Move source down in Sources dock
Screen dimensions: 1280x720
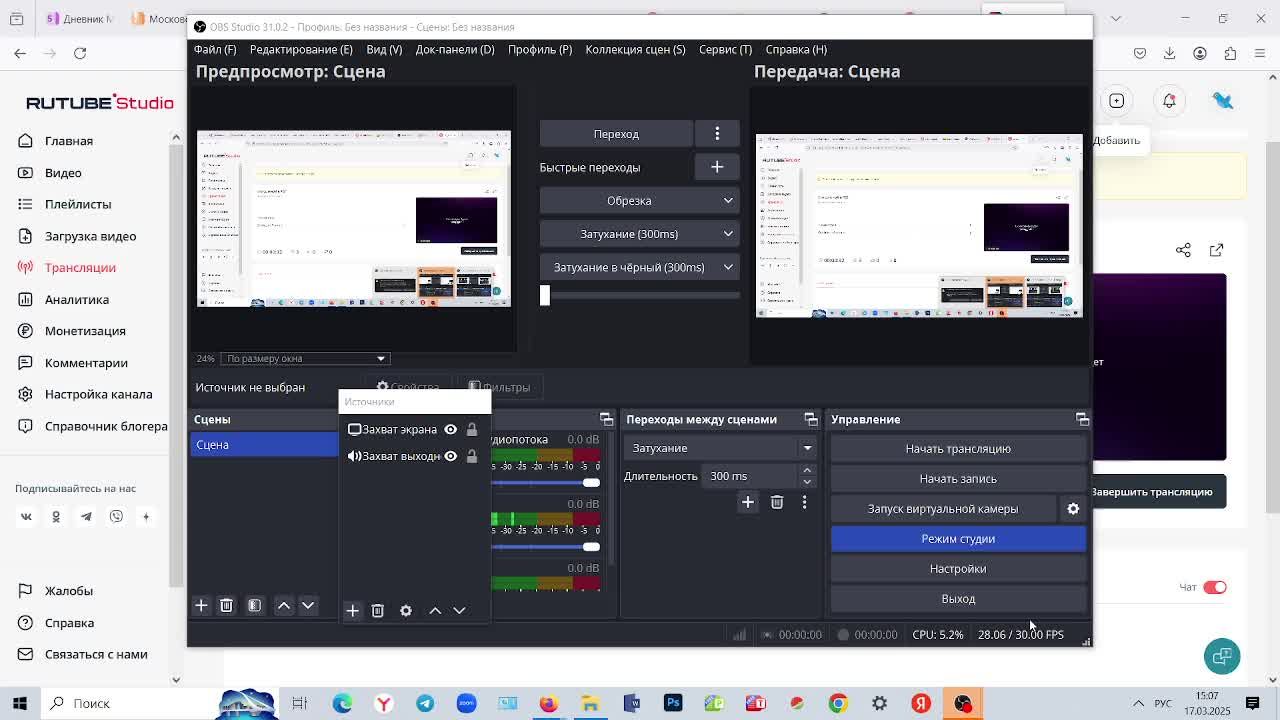459,610
